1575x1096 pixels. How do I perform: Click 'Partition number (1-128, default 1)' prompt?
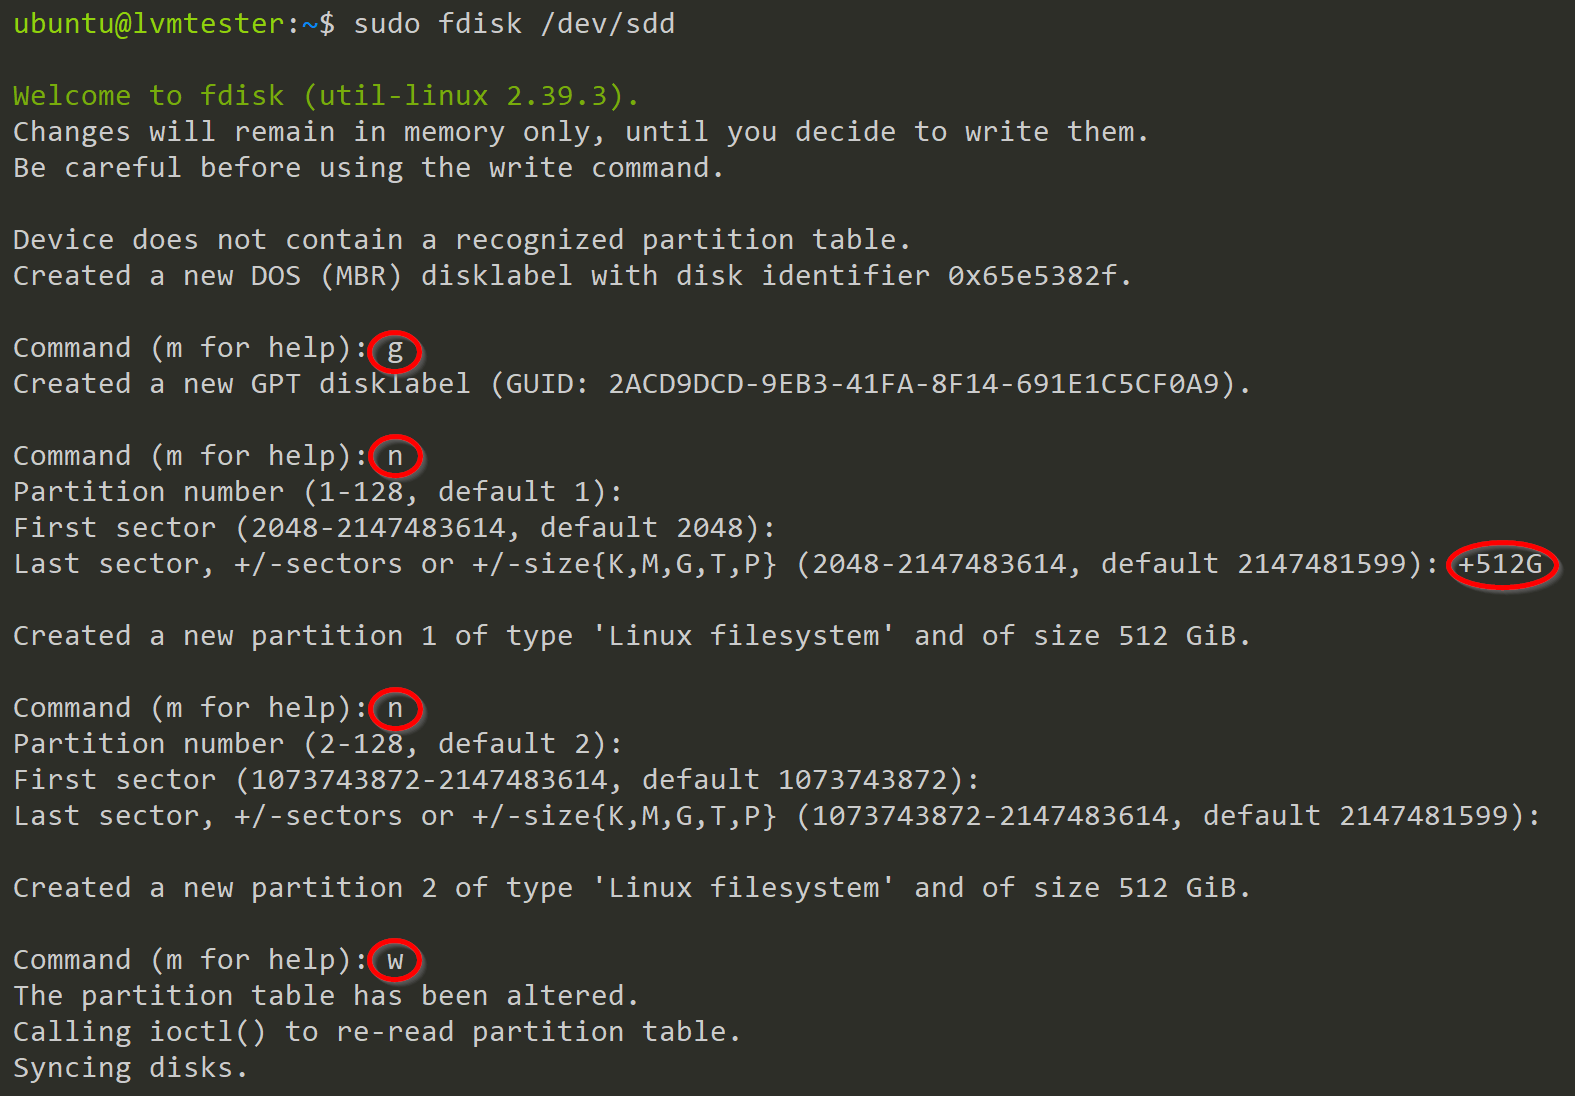click(318, 492)
